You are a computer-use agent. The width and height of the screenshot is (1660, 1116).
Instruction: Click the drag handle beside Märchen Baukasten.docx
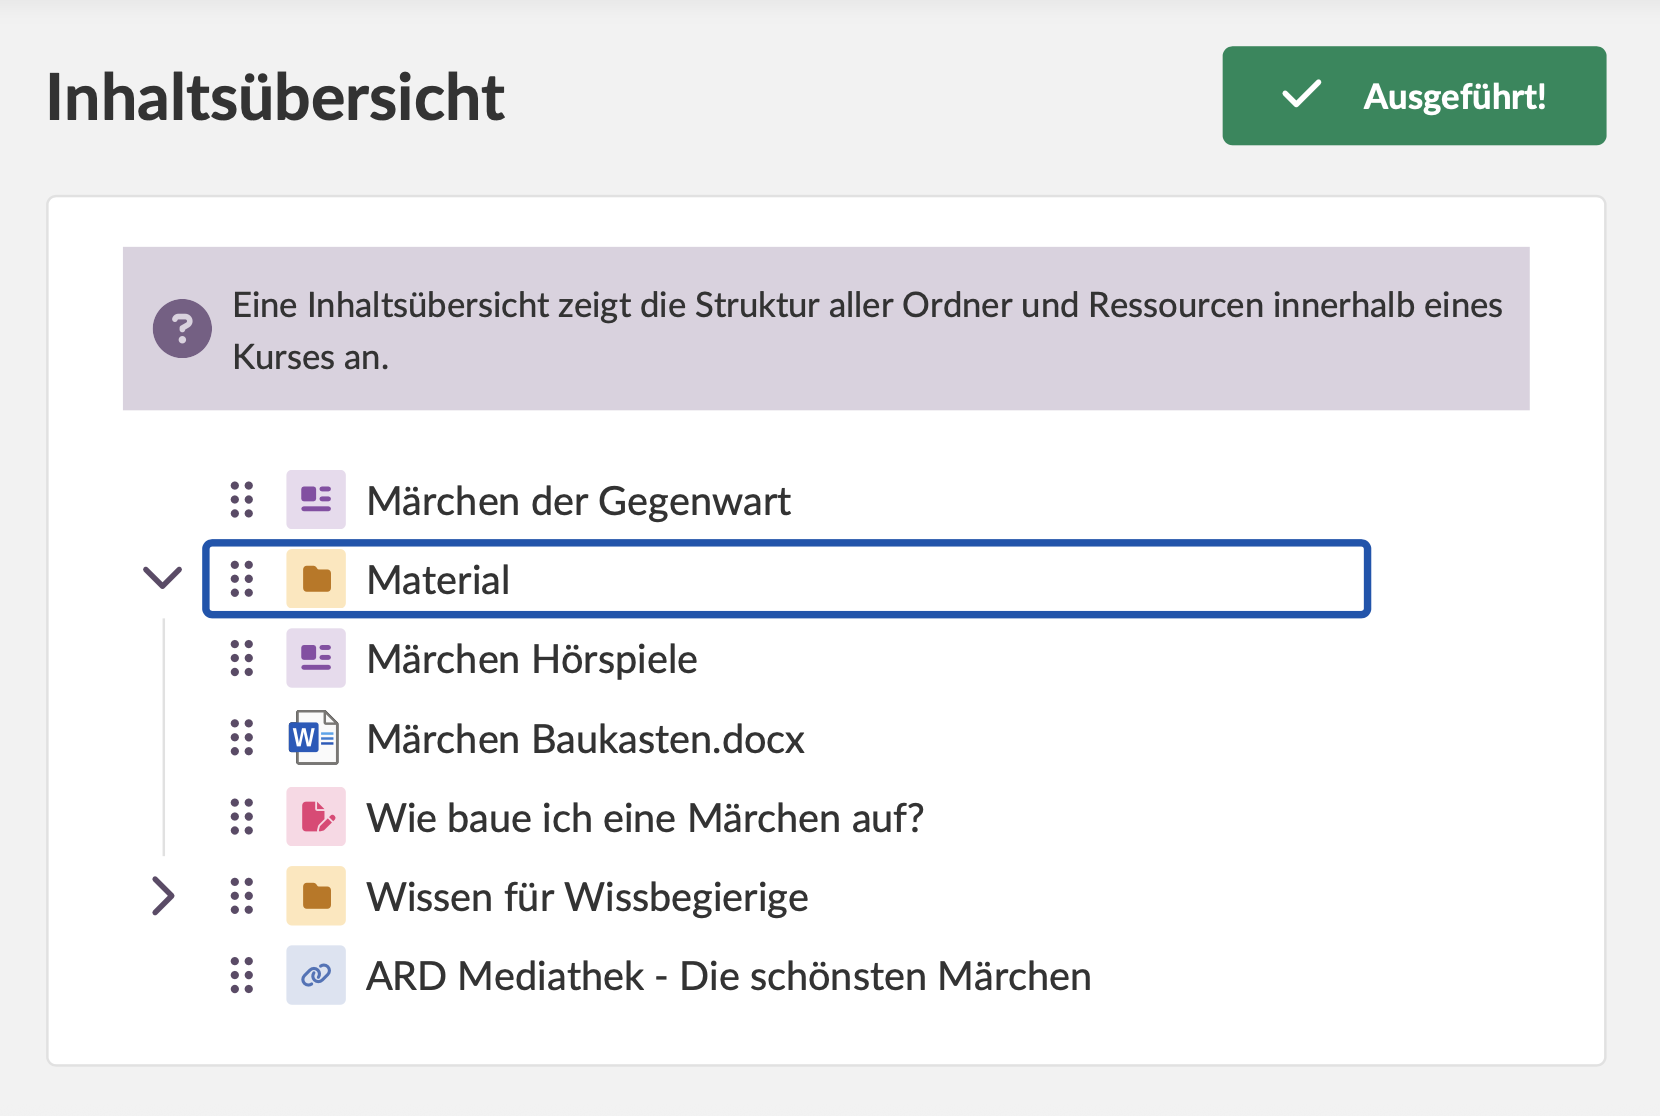tap(241, 738)
